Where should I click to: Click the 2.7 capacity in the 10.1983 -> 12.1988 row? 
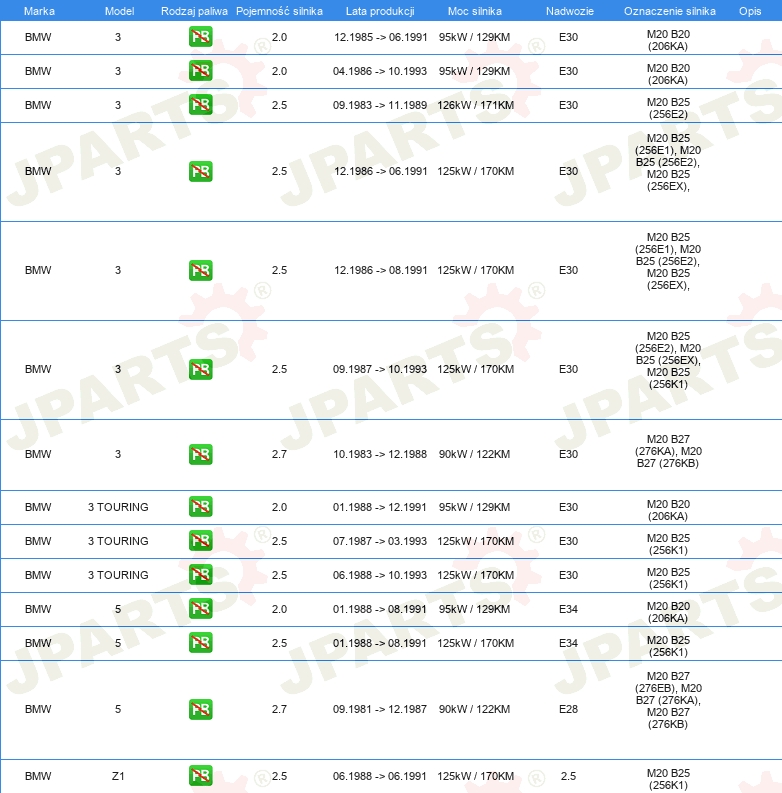coord(279,454)
